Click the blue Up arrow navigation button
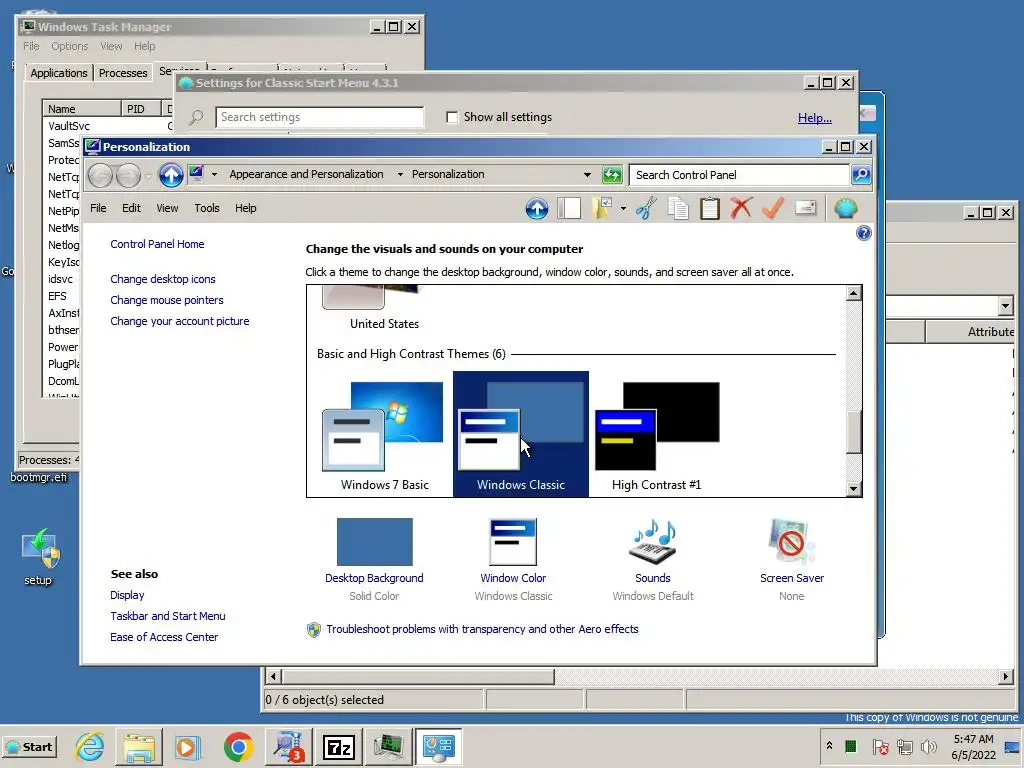This screenshot has height=768, width=1024. click(x=171, y=175)
